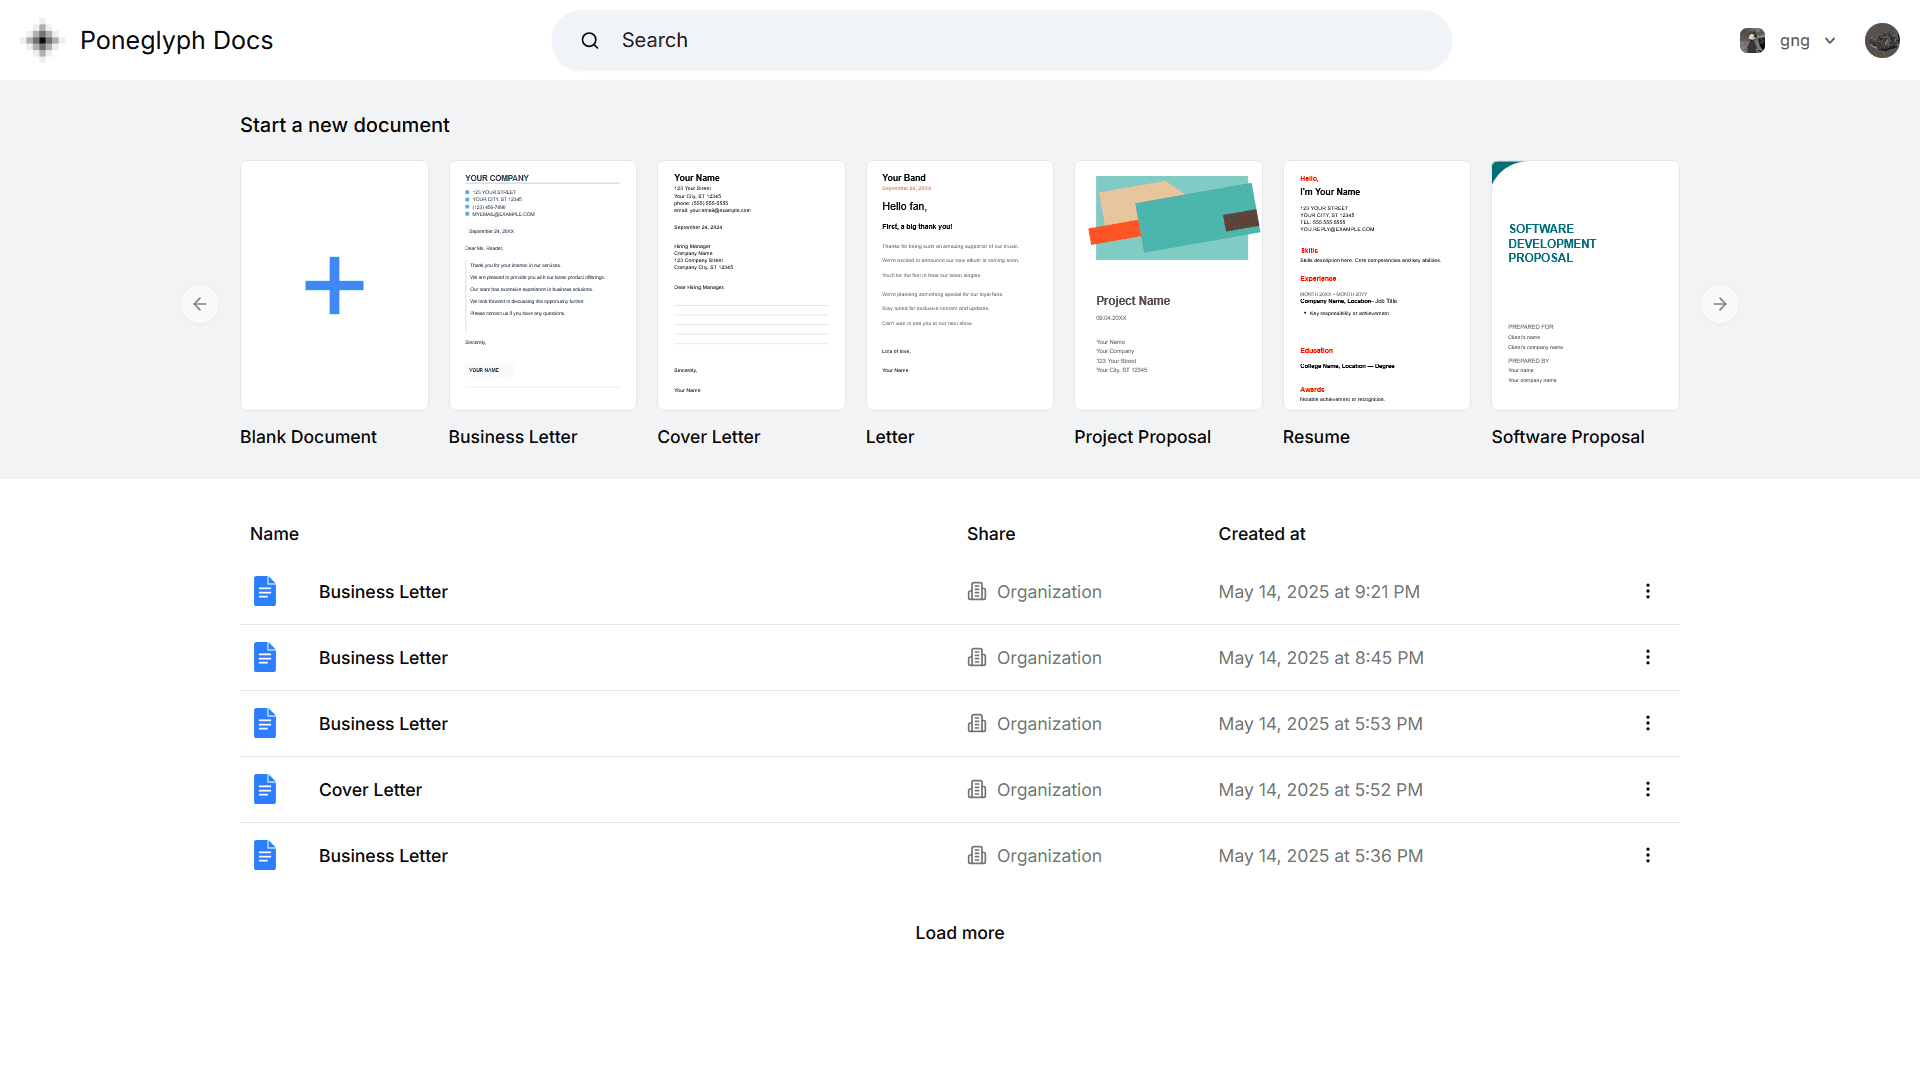Click the Load more button
This screenshot has height=1080, width=1920.
point(960,933)
